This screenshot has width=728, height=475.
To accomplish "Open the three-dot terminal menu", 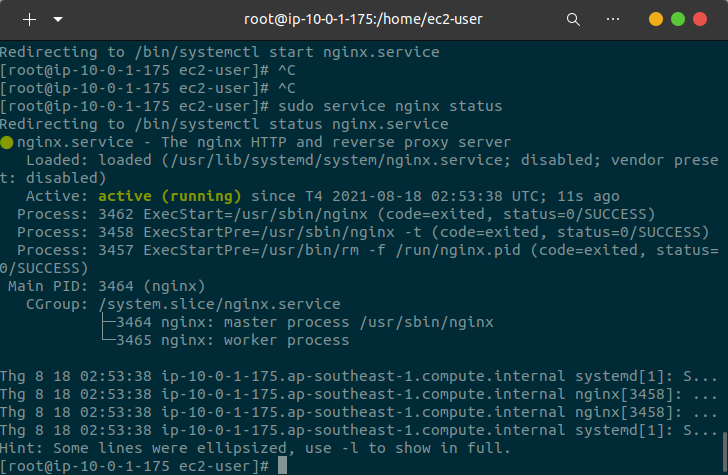I will [613, 19].
